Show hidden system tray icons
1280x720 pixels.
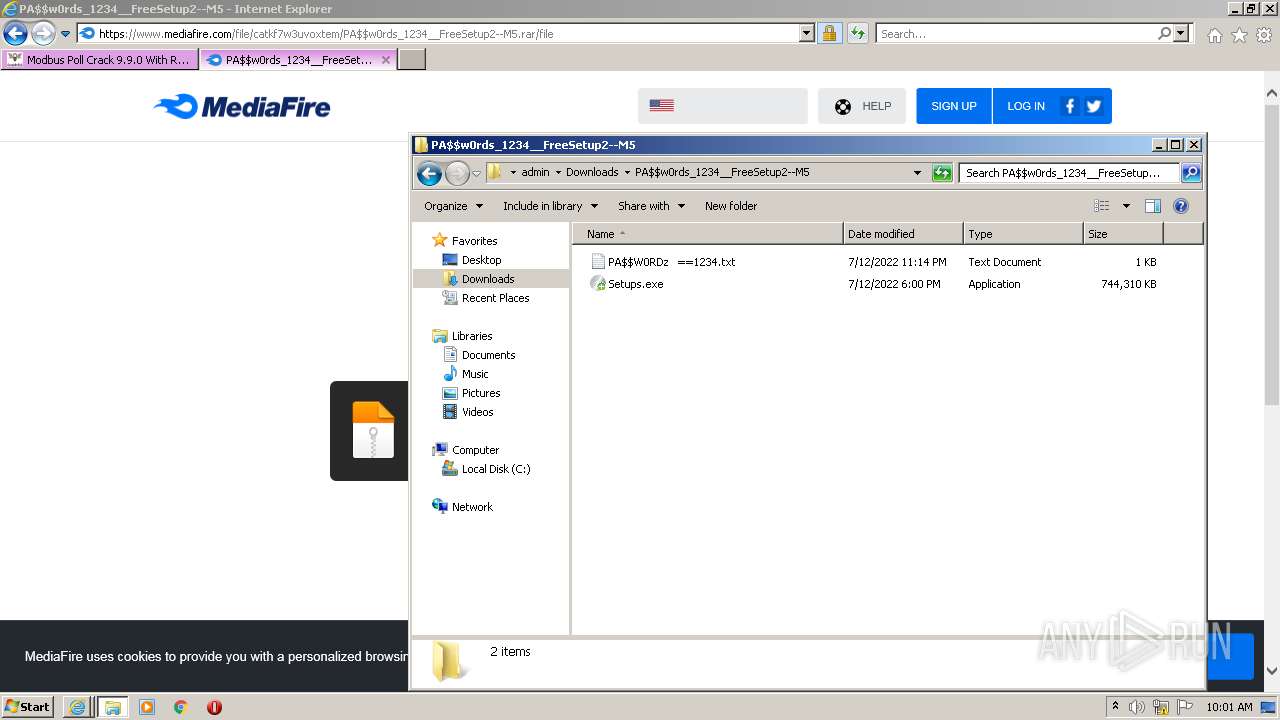(x=1115, y=707)
